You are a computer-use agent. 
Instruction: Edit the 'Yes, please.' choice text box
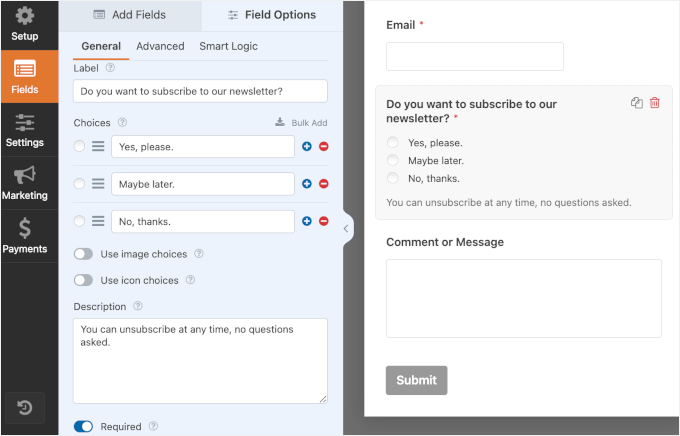[x=203, y=147]
